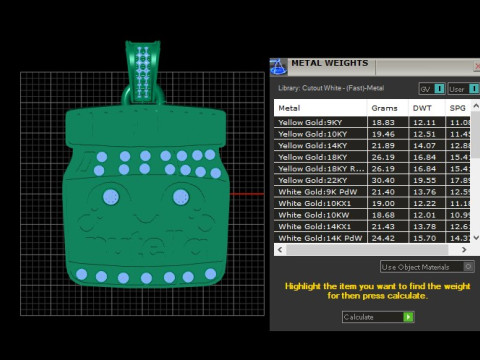Sort by the Grams column header
Screen dimensions: 480x360
(x=388, y=108)
